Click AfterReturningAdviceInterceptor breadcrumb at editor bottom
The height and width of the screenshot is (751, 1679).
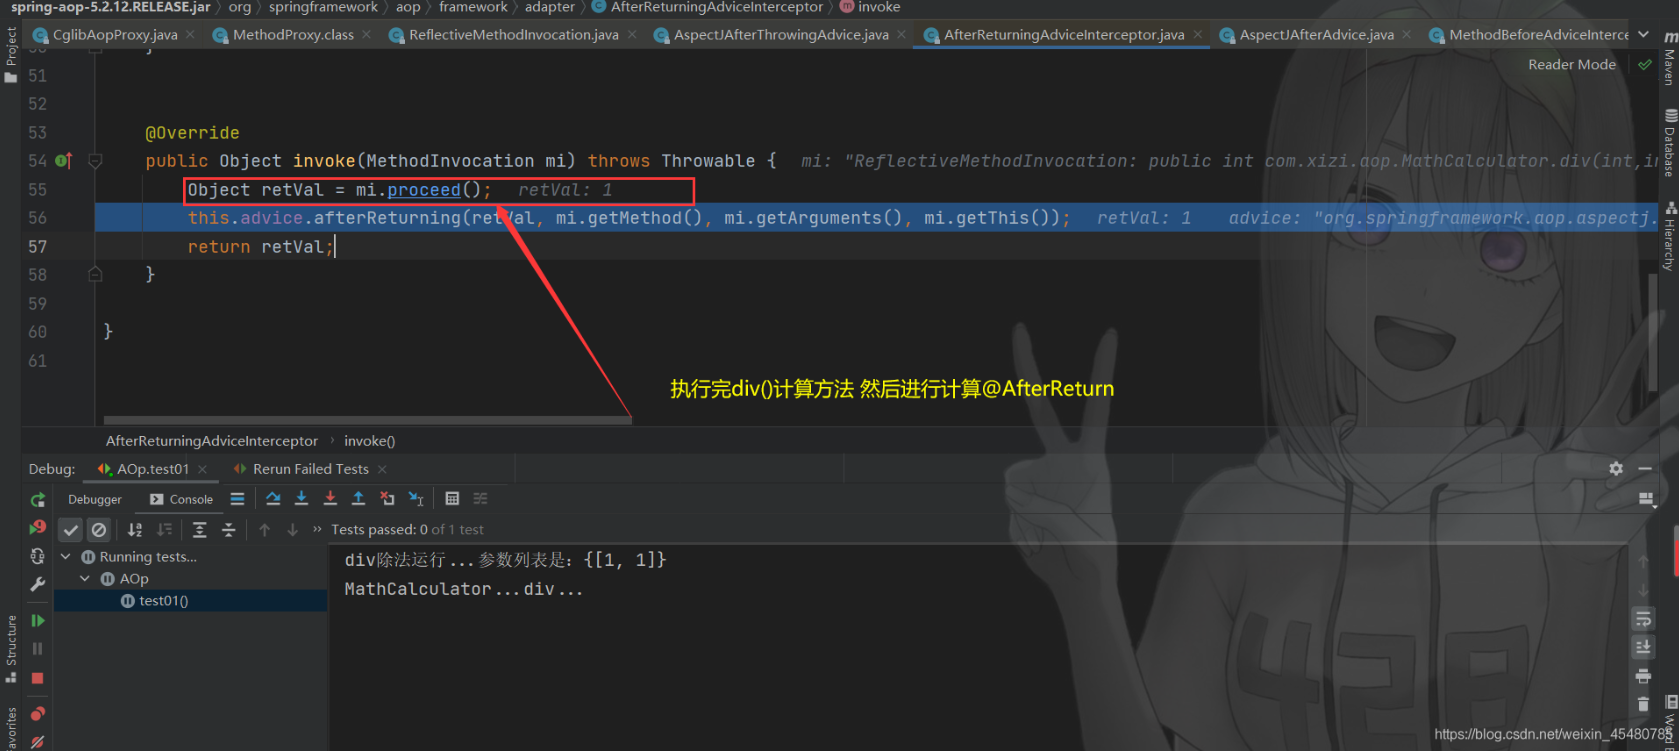click(212, 441)
